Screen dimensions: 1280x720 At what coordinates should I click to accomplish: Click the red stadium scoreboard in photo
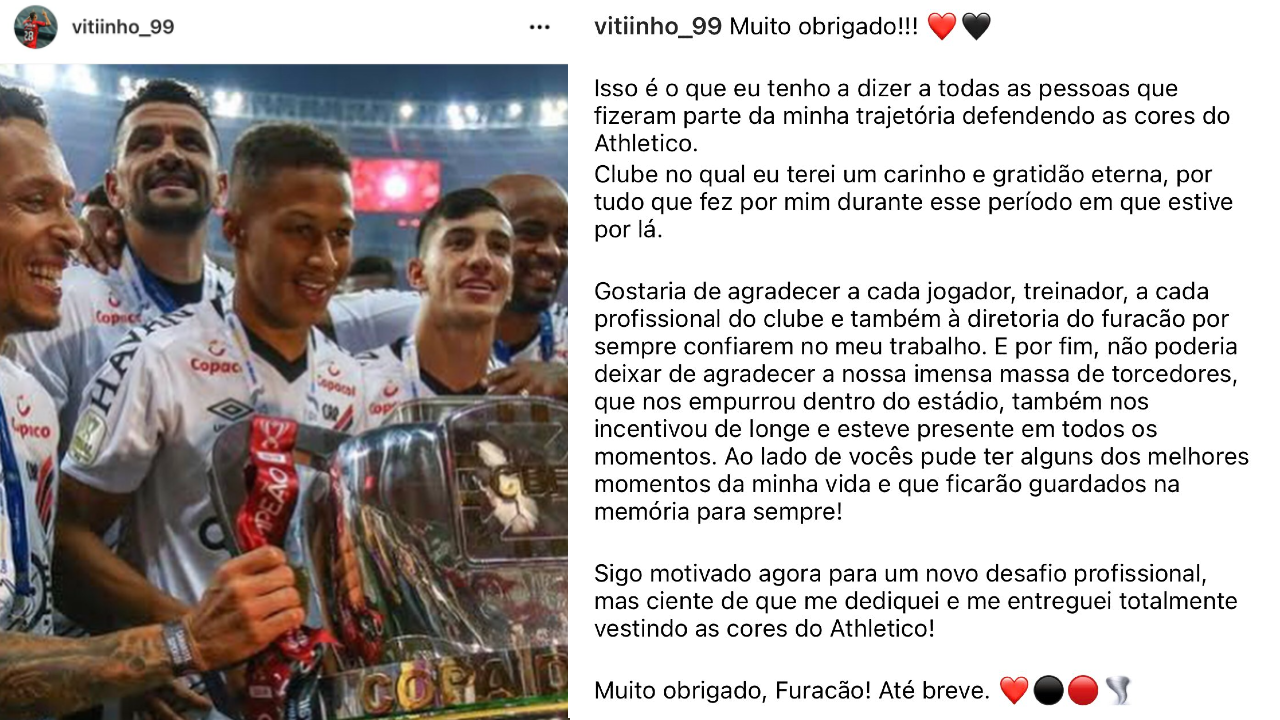[x=395, y=186]
